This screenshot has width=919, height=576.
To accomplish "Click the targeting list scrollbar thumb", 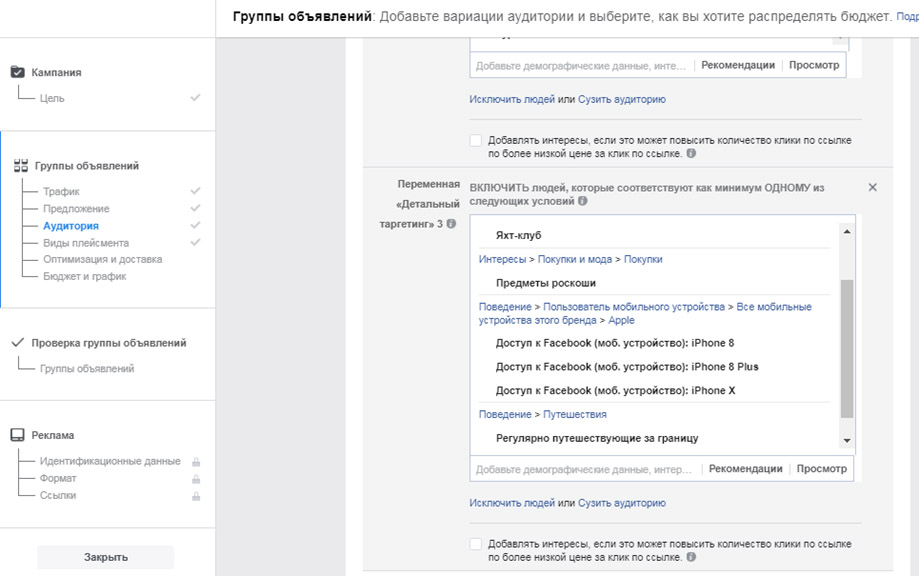I will (846, 349).
